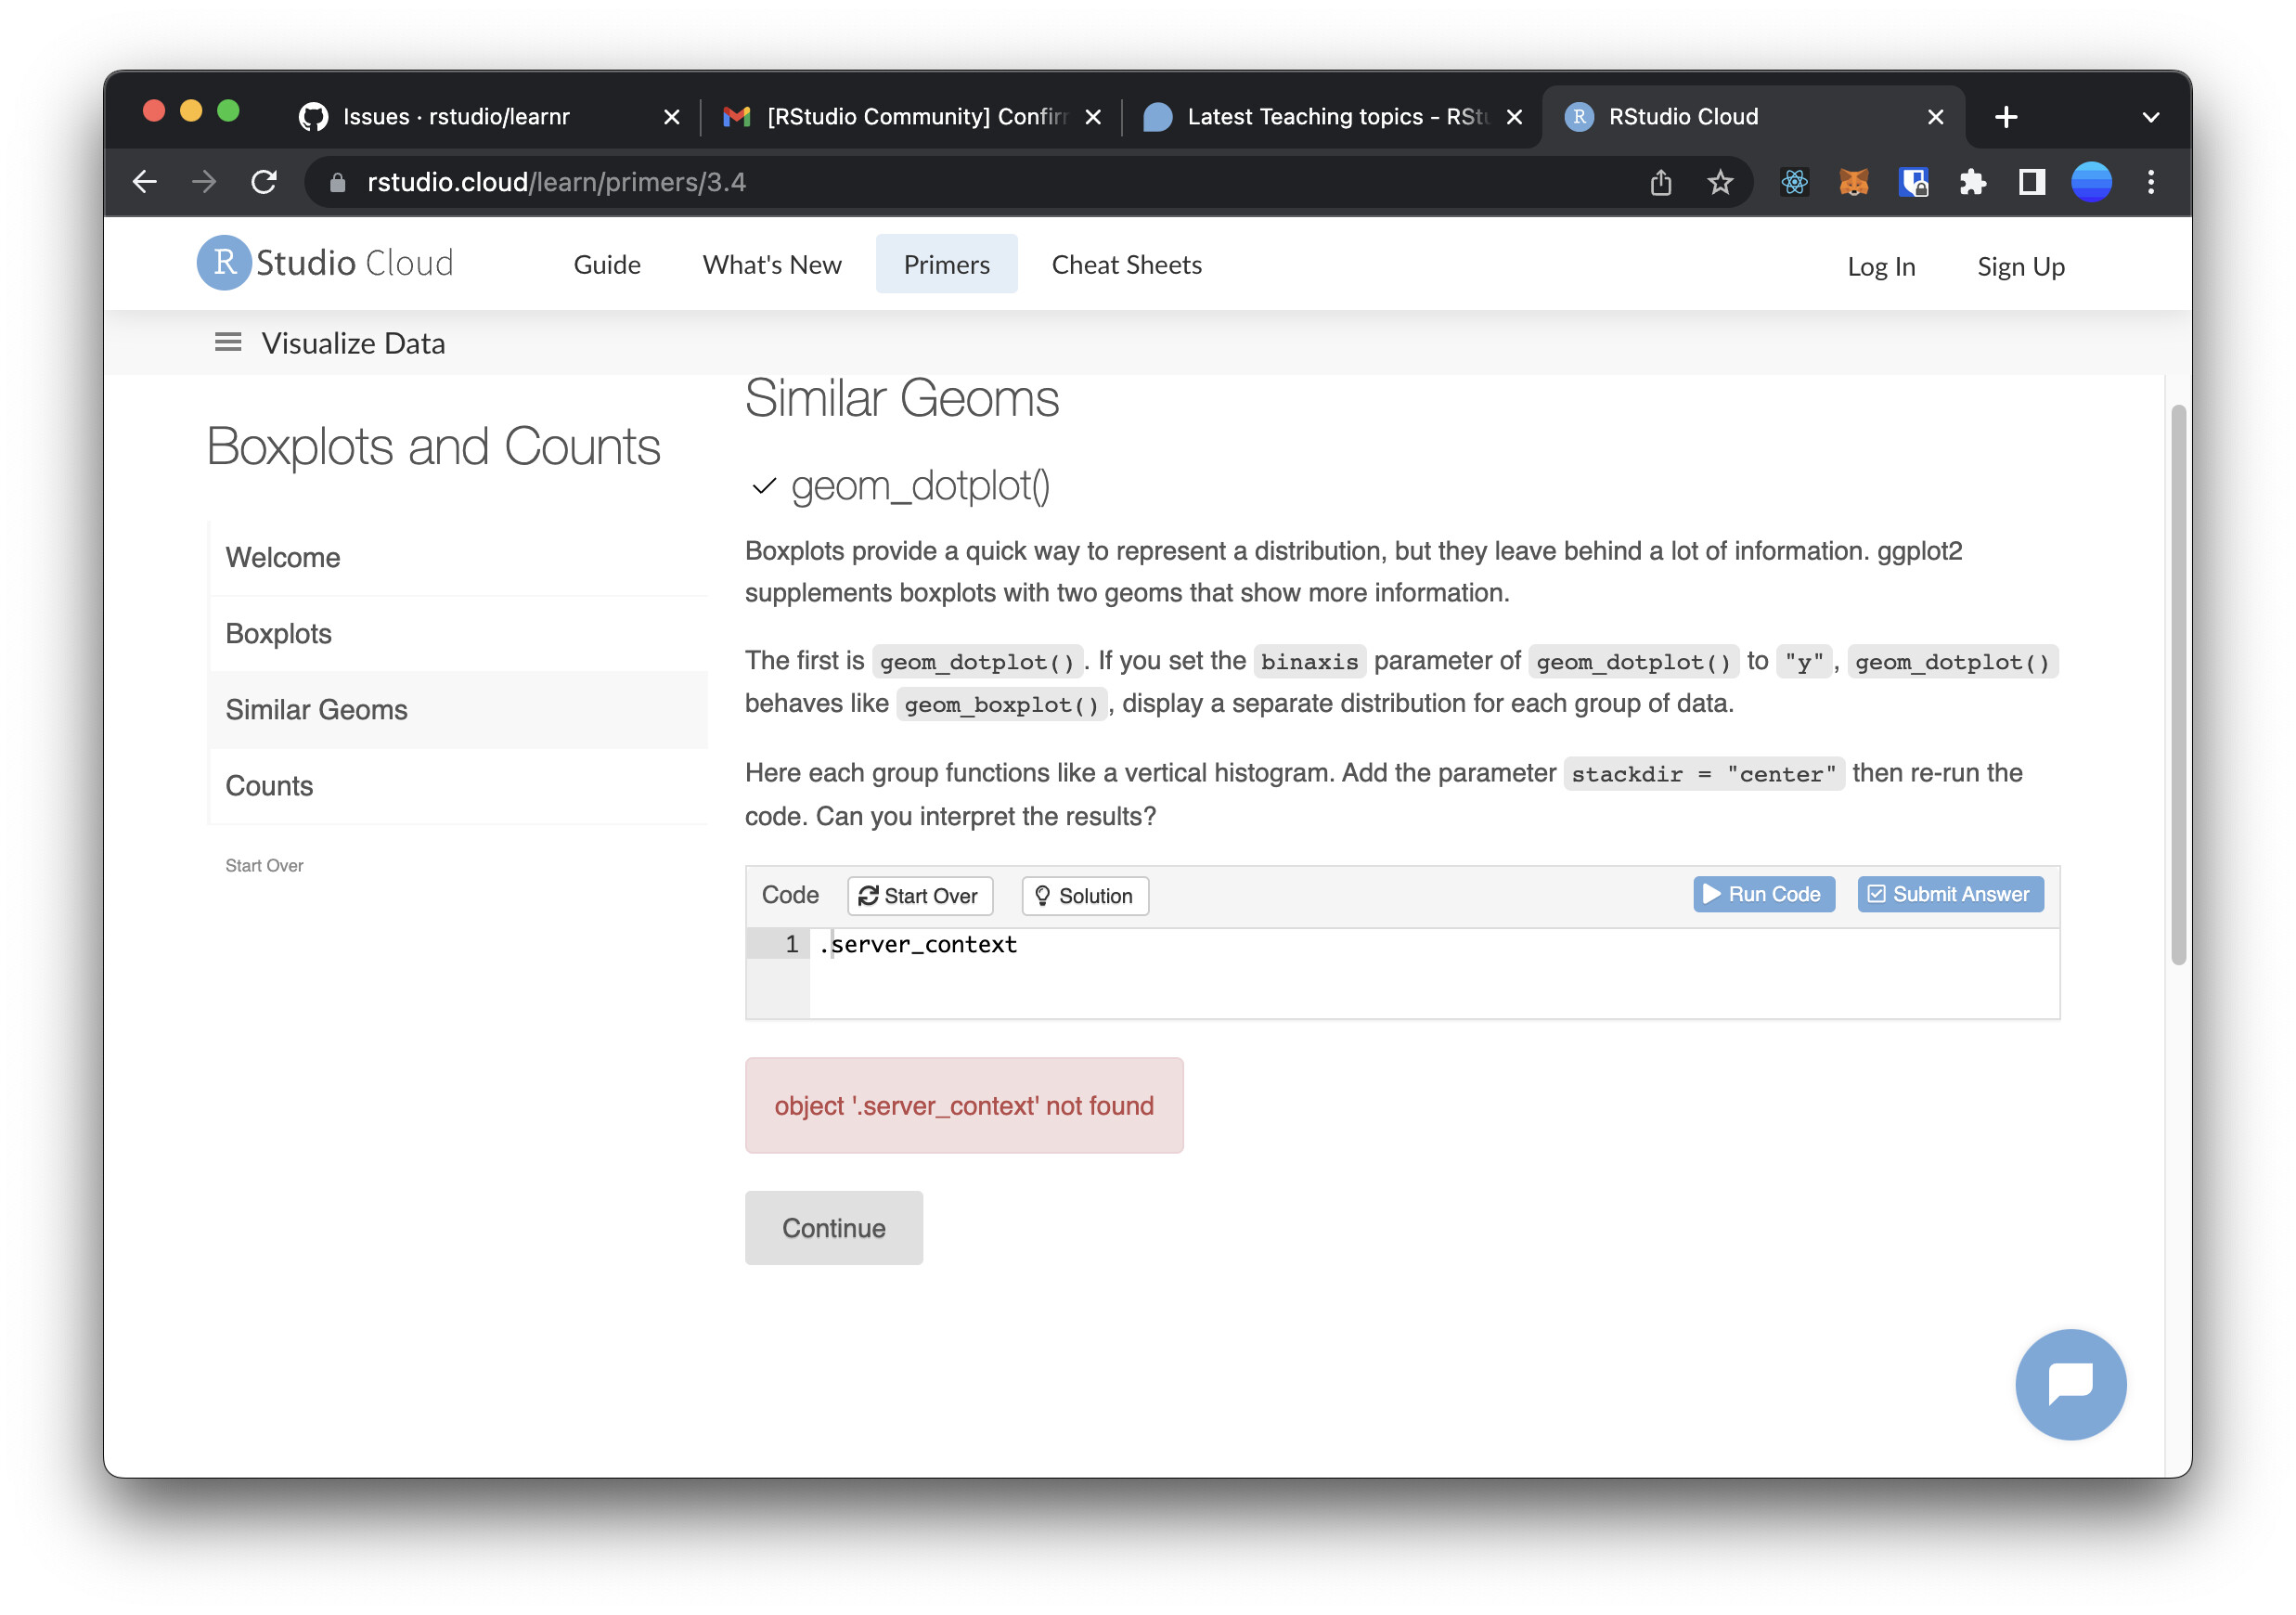
Task: Click the Run Code button
Action: [1763, 894]
